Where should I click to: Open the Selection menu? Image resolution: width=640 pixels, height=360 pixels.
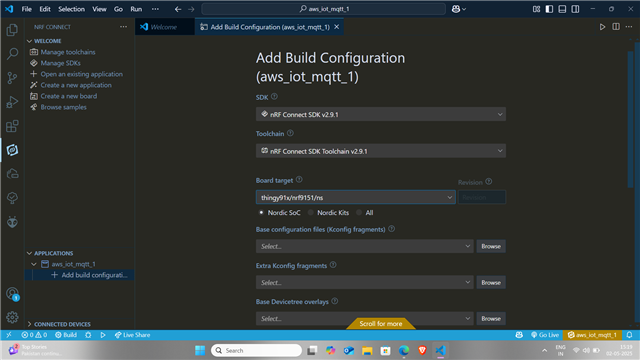(71, 9)
